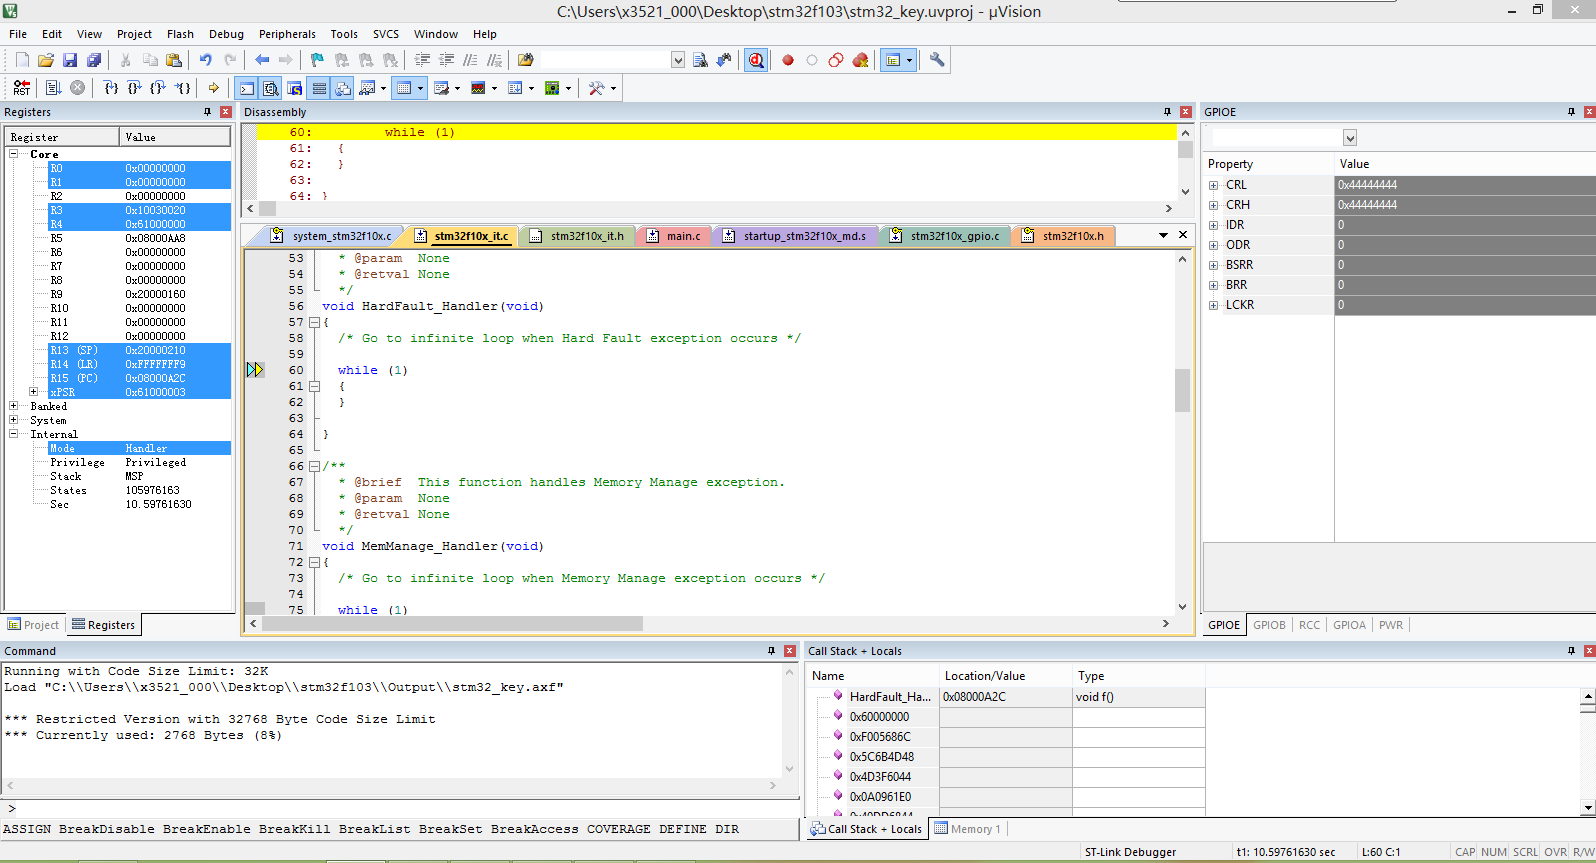Click the Show Next Statement yellow arrow
Screen dimensions: 1596x863
point(213,88)
